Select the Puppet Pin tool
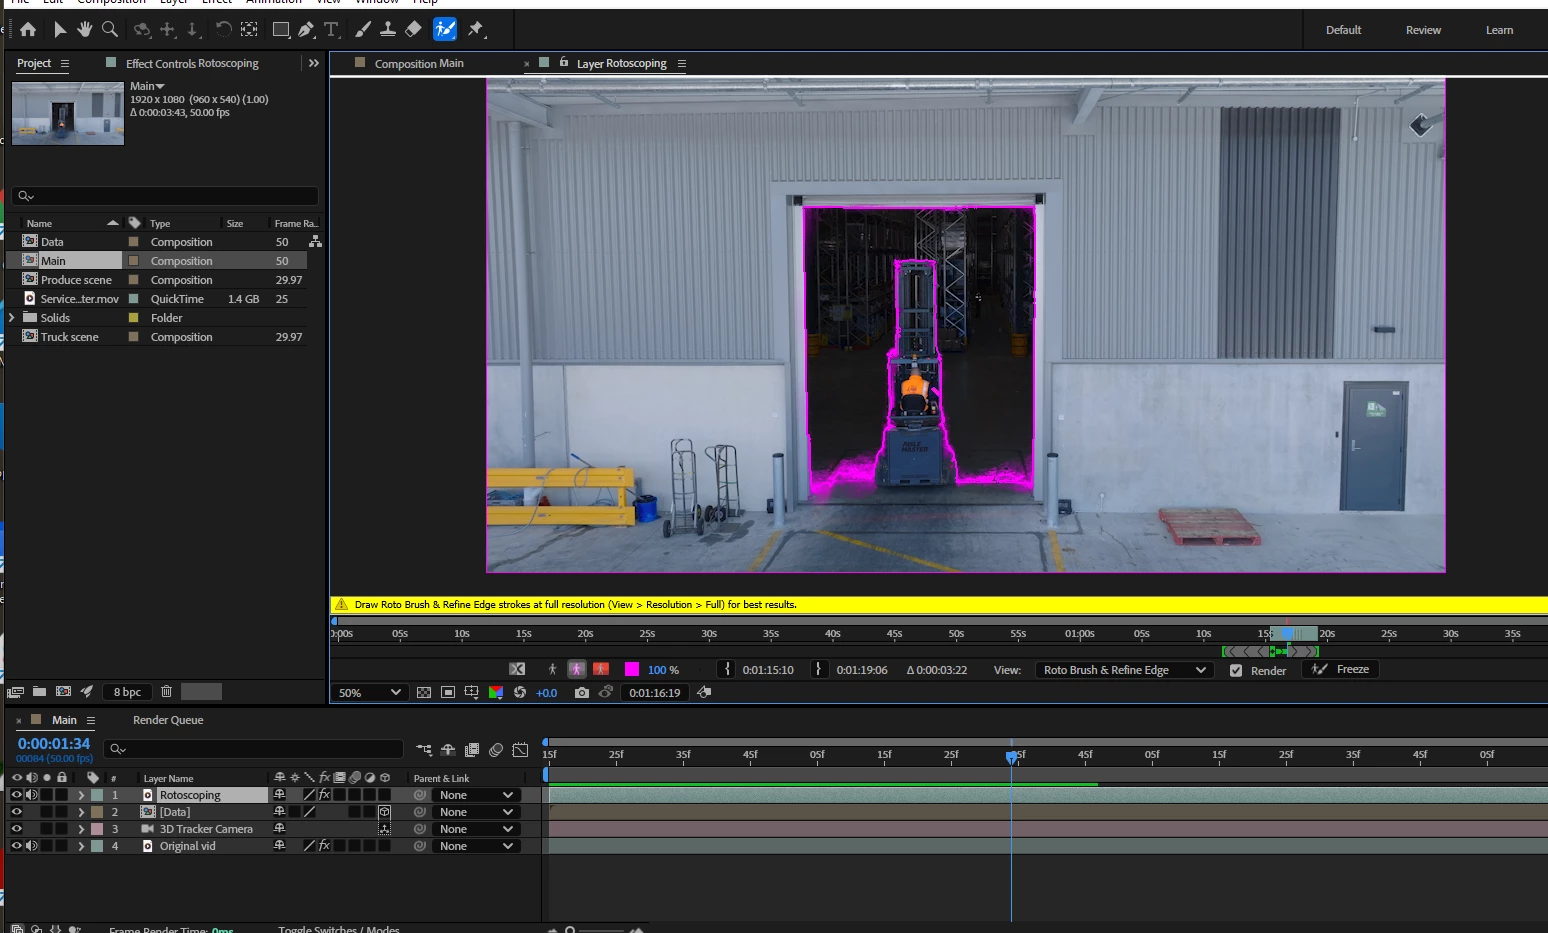The width and height of the screenshot is (1548, 933). (476, 30)
